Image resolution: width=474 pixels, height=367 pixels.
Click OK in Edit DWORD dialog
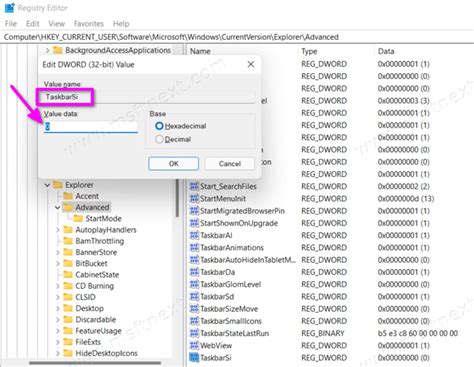[x=173, y=164]
